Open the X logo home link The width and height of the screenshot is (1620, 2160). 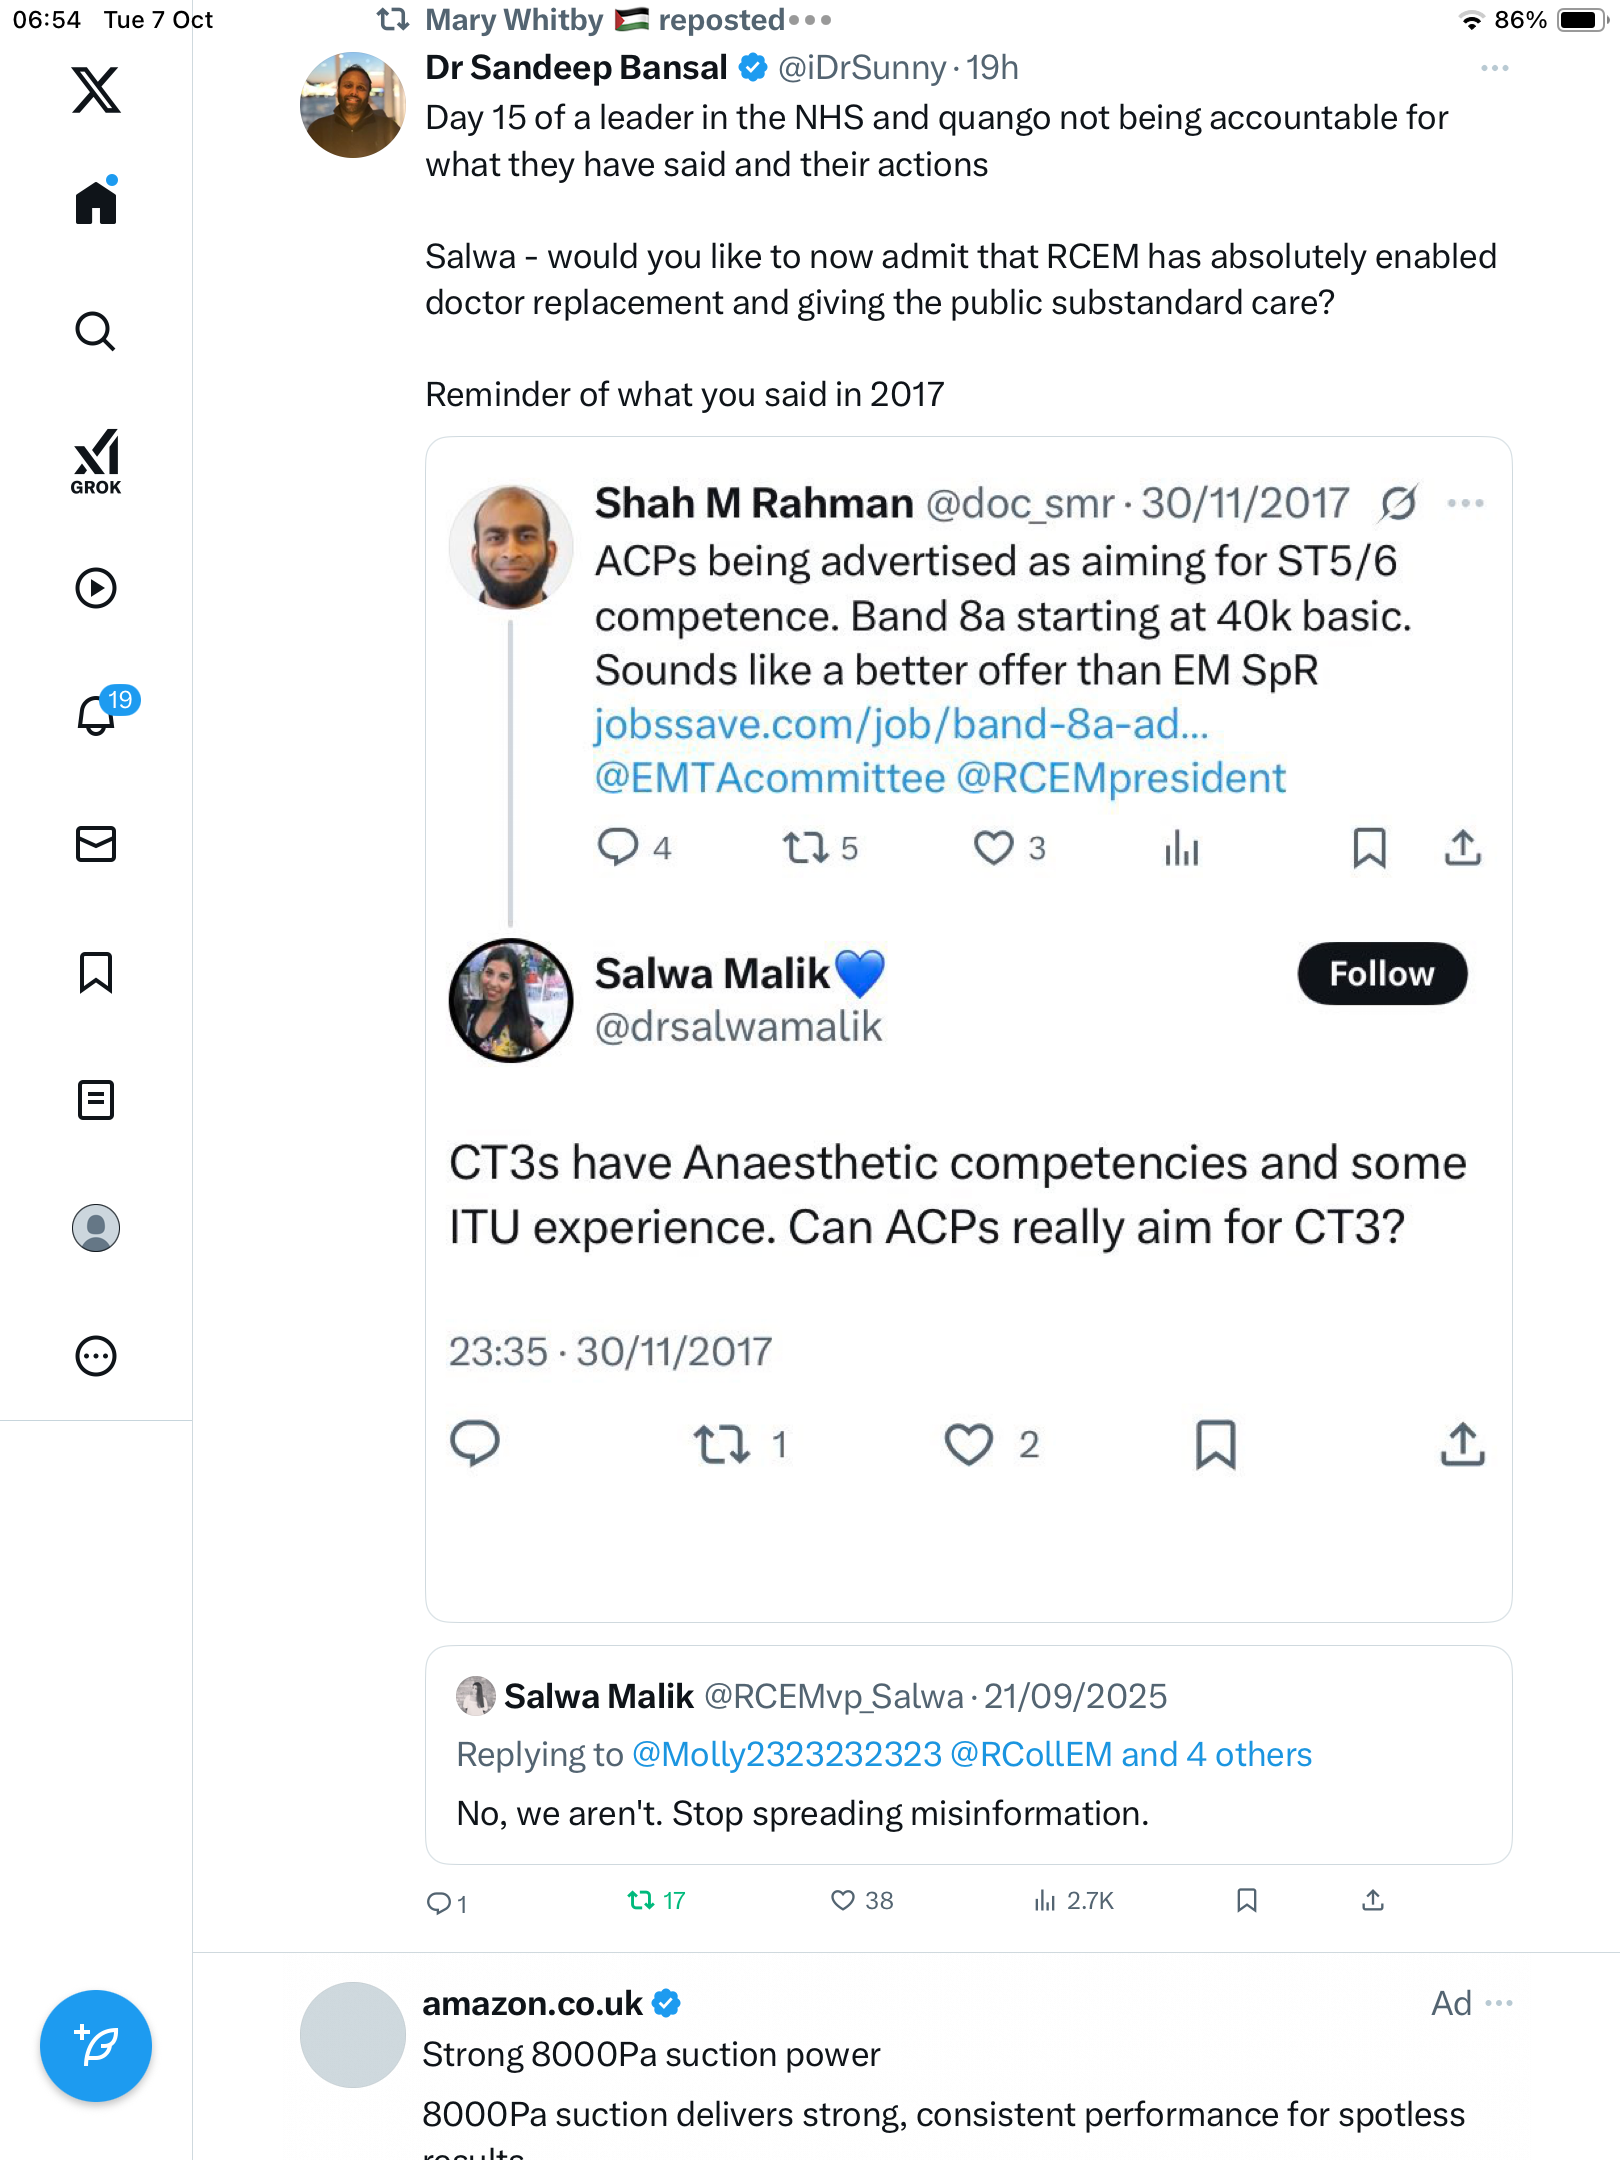pyautogui.click(x=96, y=90)
